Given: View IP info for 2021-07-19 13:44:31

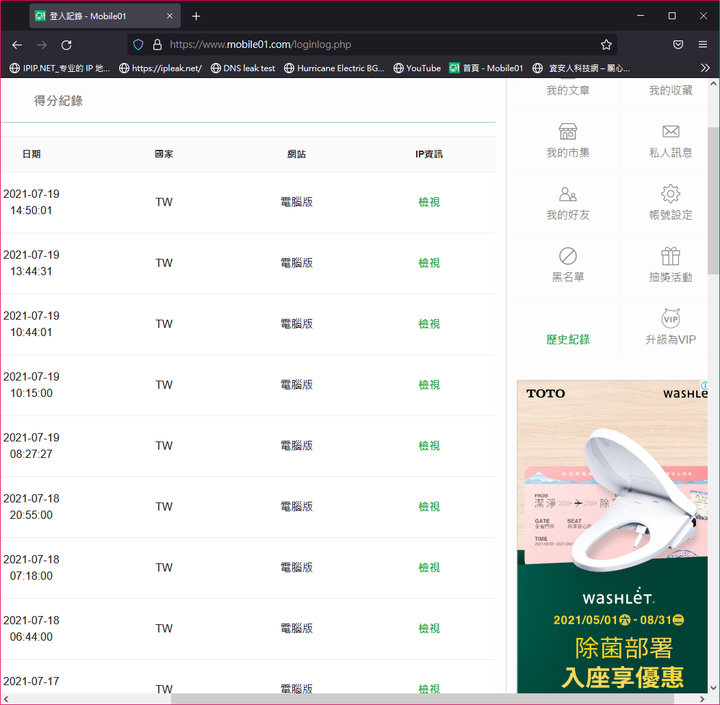Looking at the screenshot, I should point(429,263).
